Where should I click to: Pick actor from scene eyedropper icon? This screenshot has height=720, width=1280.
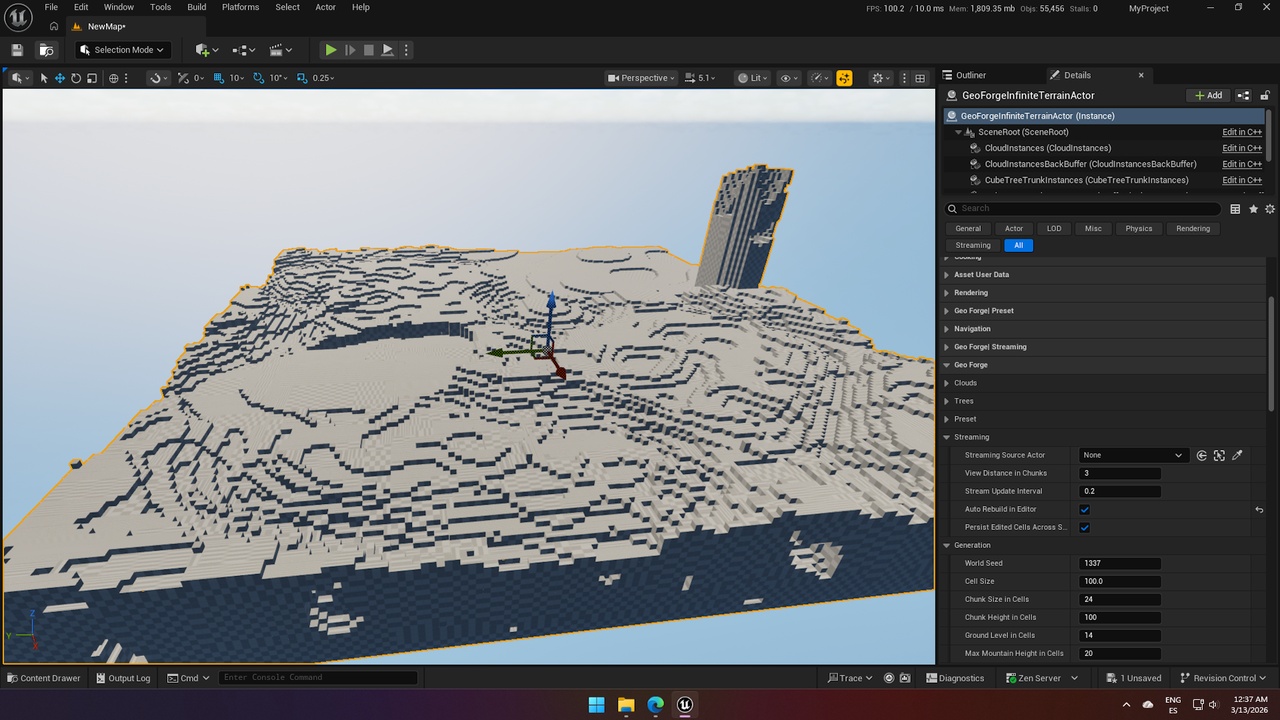[x=1237, y=455]
